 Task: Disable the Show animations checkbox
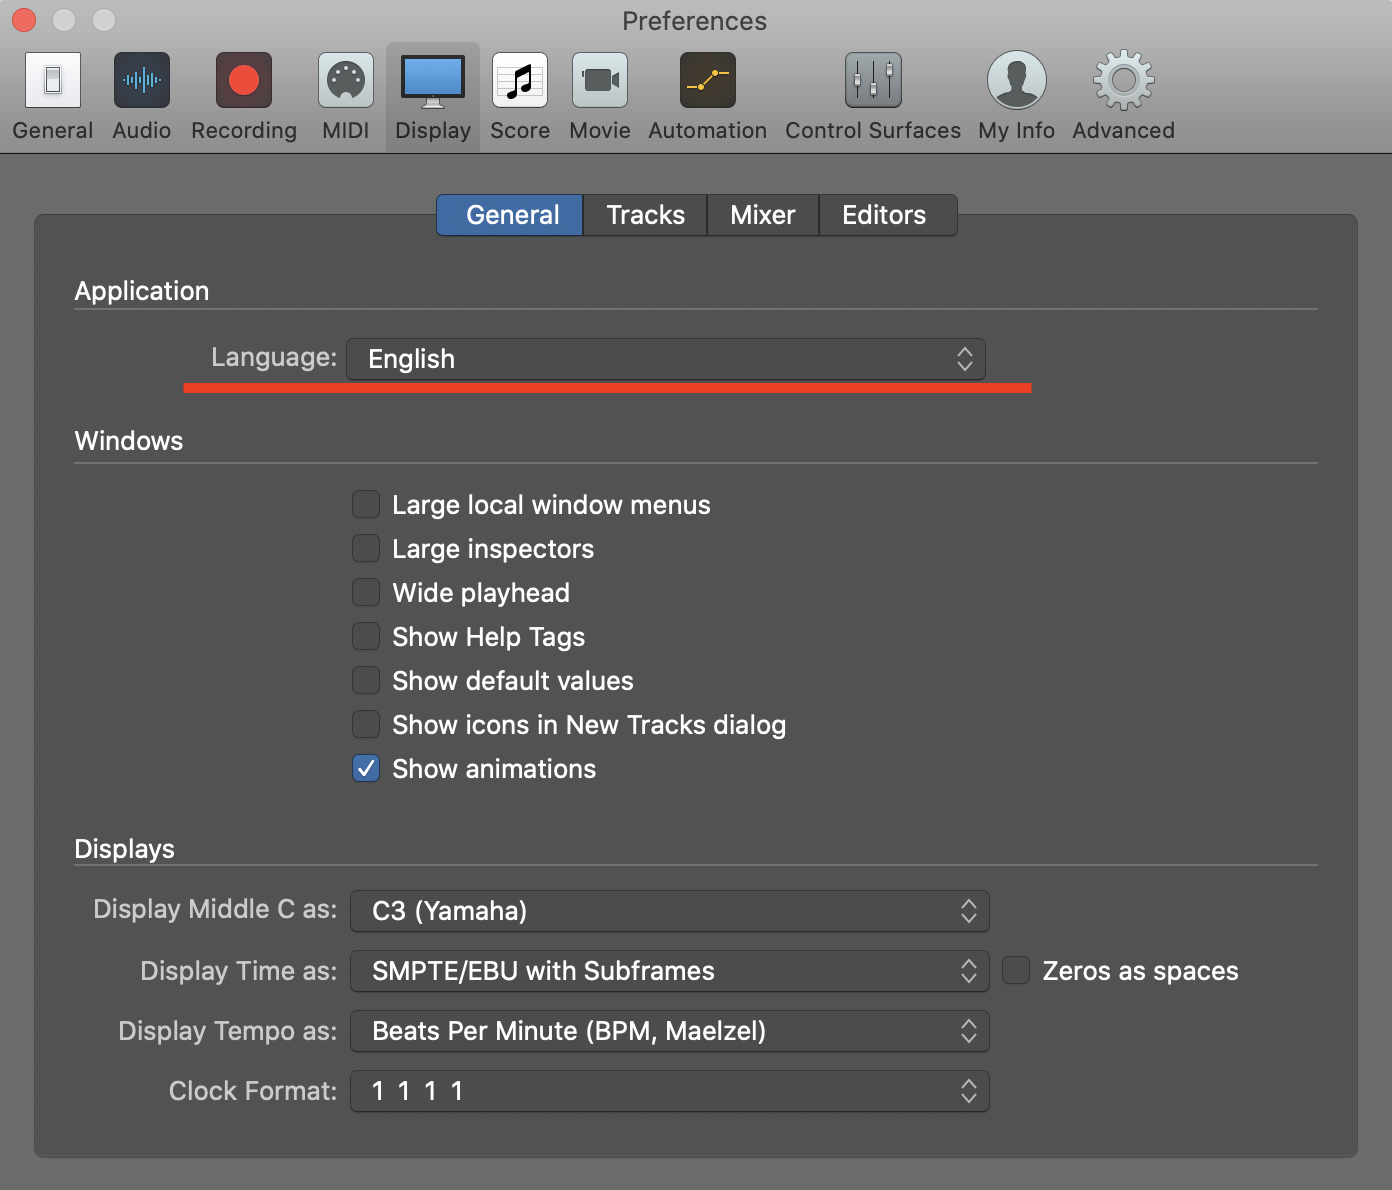point(366,769)
